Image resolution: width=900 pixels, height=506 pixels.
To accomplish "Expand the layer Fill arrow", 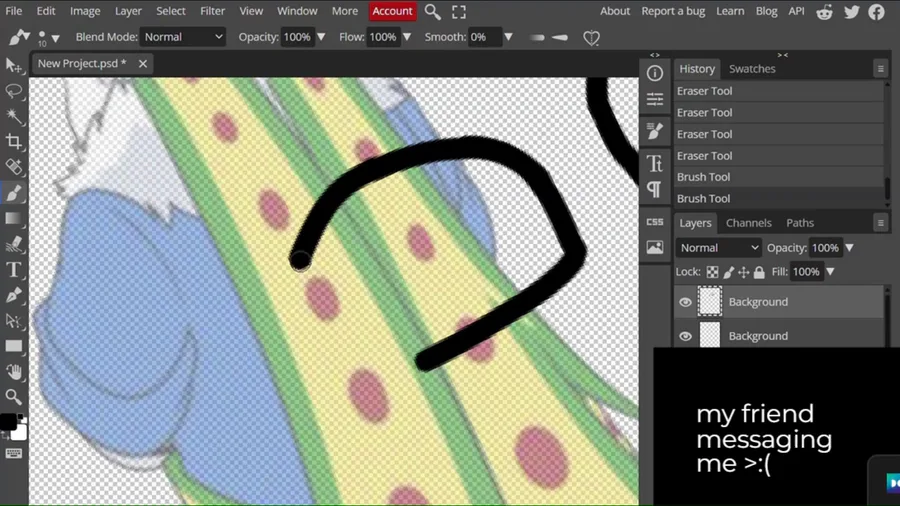I will click(x=831, y=272).
